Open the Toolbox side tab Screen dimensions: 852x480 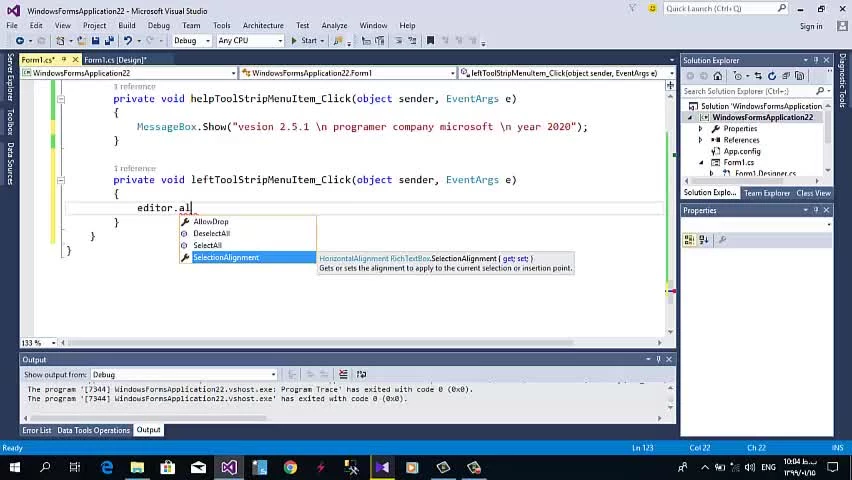[10, 121]
